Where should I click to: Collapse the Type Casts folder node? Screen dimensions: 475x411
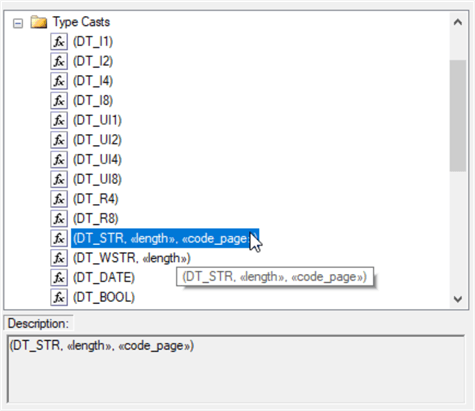(x=18, y=23)
